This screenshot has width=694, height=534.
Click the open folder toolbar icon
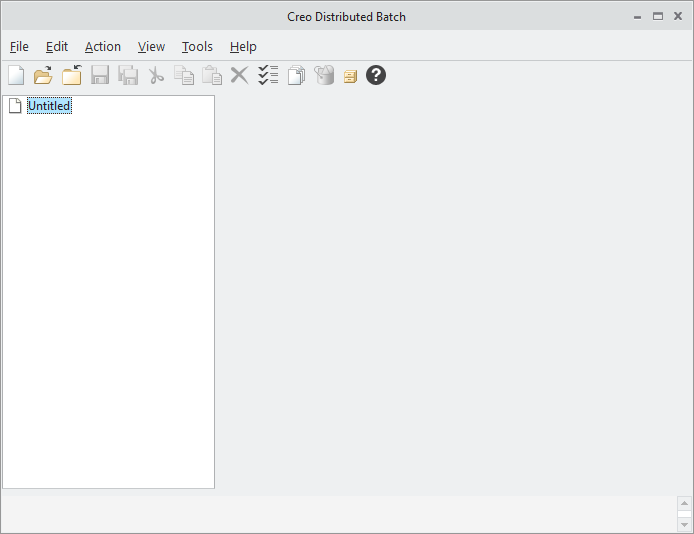pos(43,75)
